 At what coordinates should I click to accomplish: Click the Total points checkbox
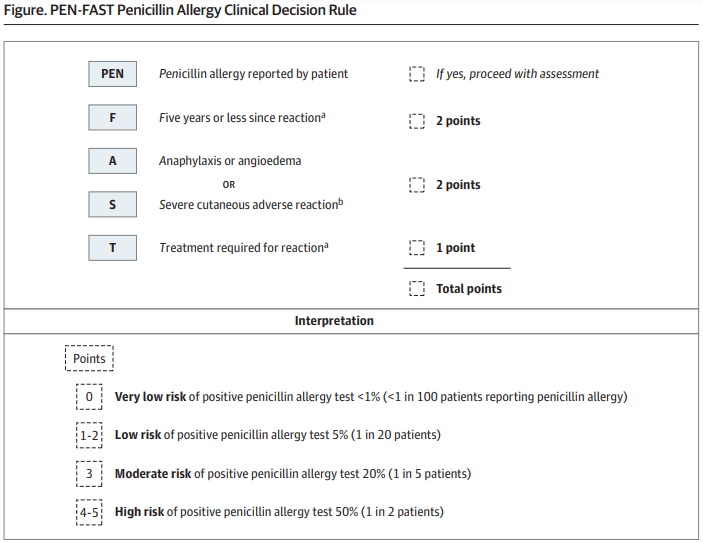416,289
